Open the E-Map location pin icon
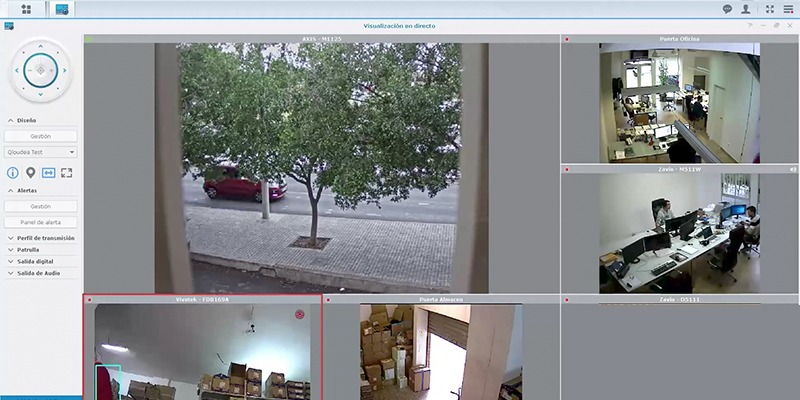Viewport: 800px width, 400px height. [31, 173]
